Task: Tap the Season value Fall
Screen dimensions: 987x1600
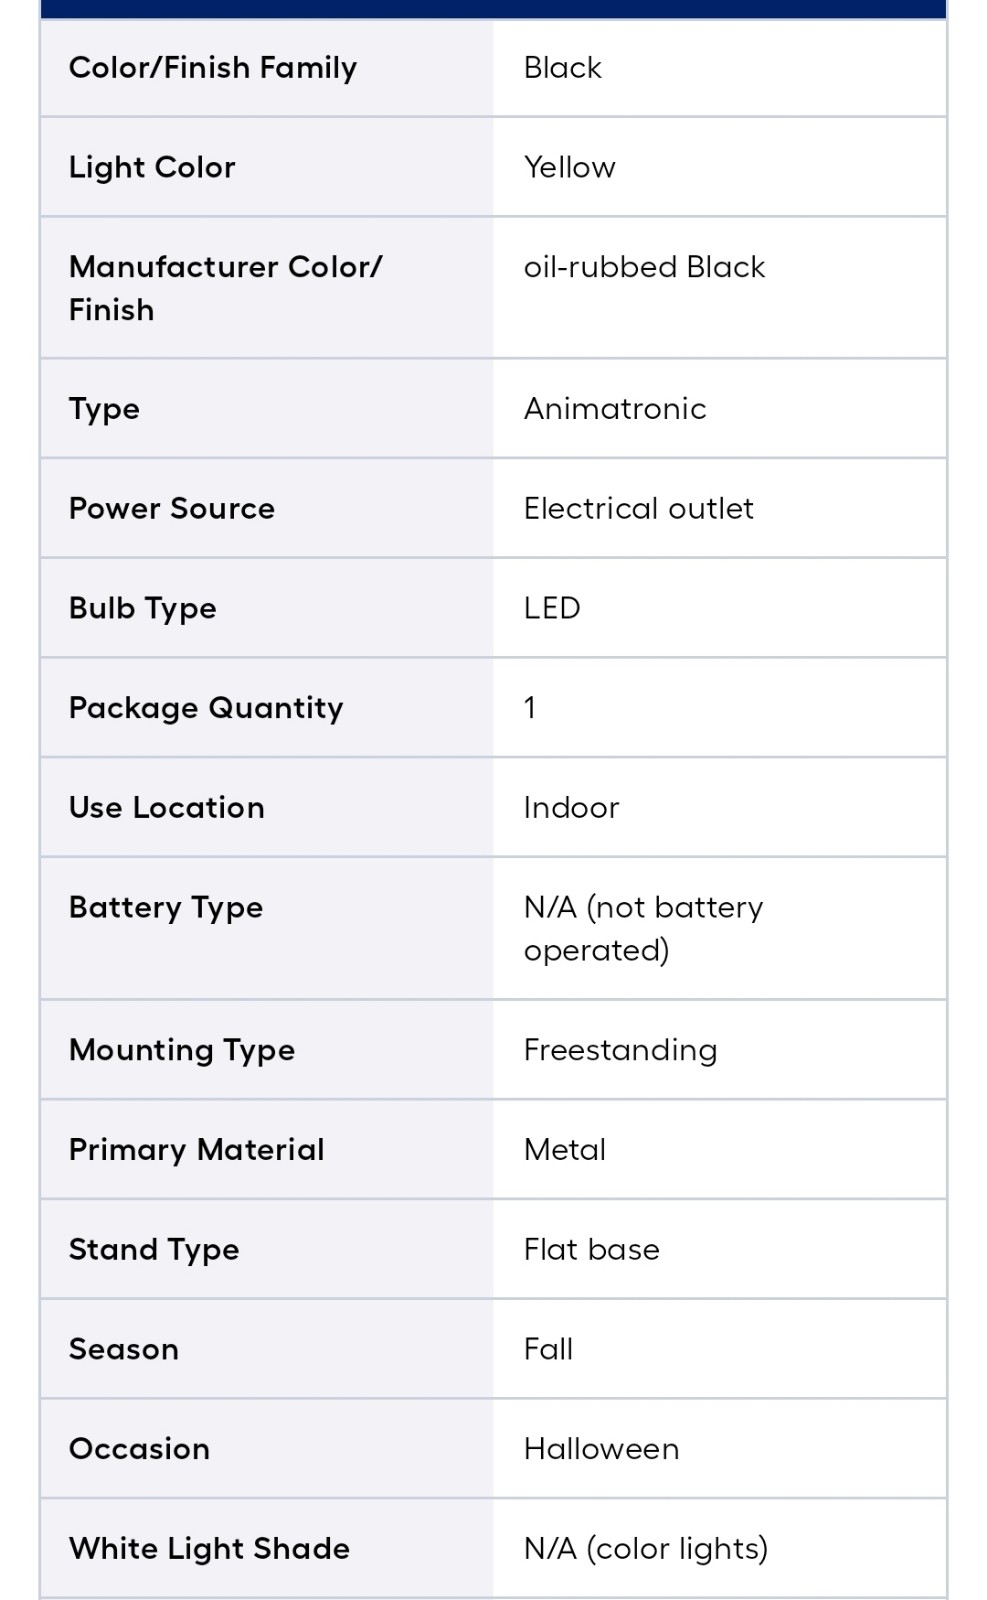Action: coord(548,1350)
